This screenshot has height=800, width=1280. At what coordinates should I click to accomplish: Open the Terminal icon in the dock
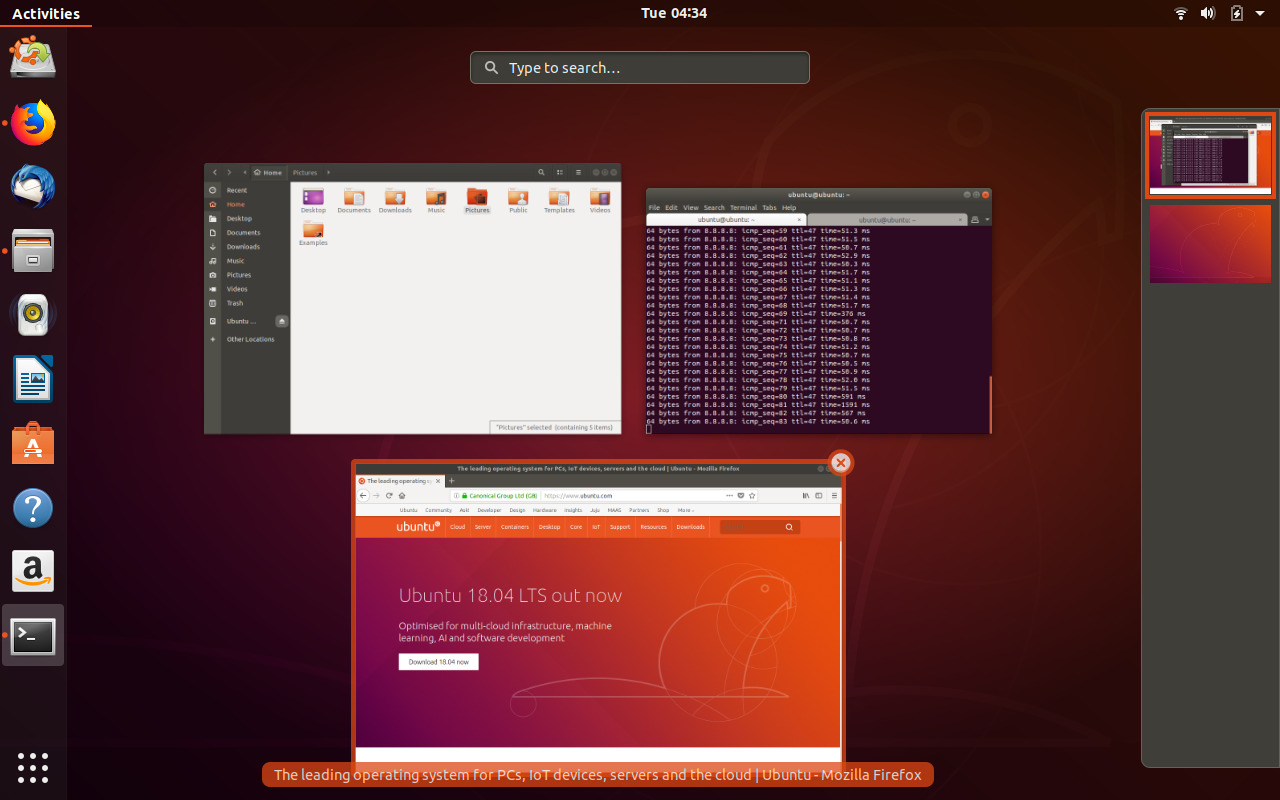click(33, 636)
